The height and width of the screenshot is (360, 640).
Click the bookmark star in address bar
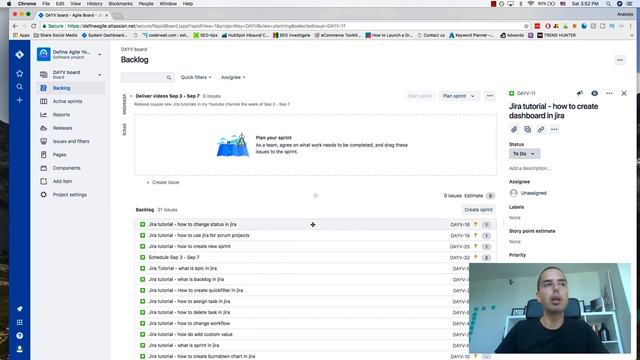[526, 26]
